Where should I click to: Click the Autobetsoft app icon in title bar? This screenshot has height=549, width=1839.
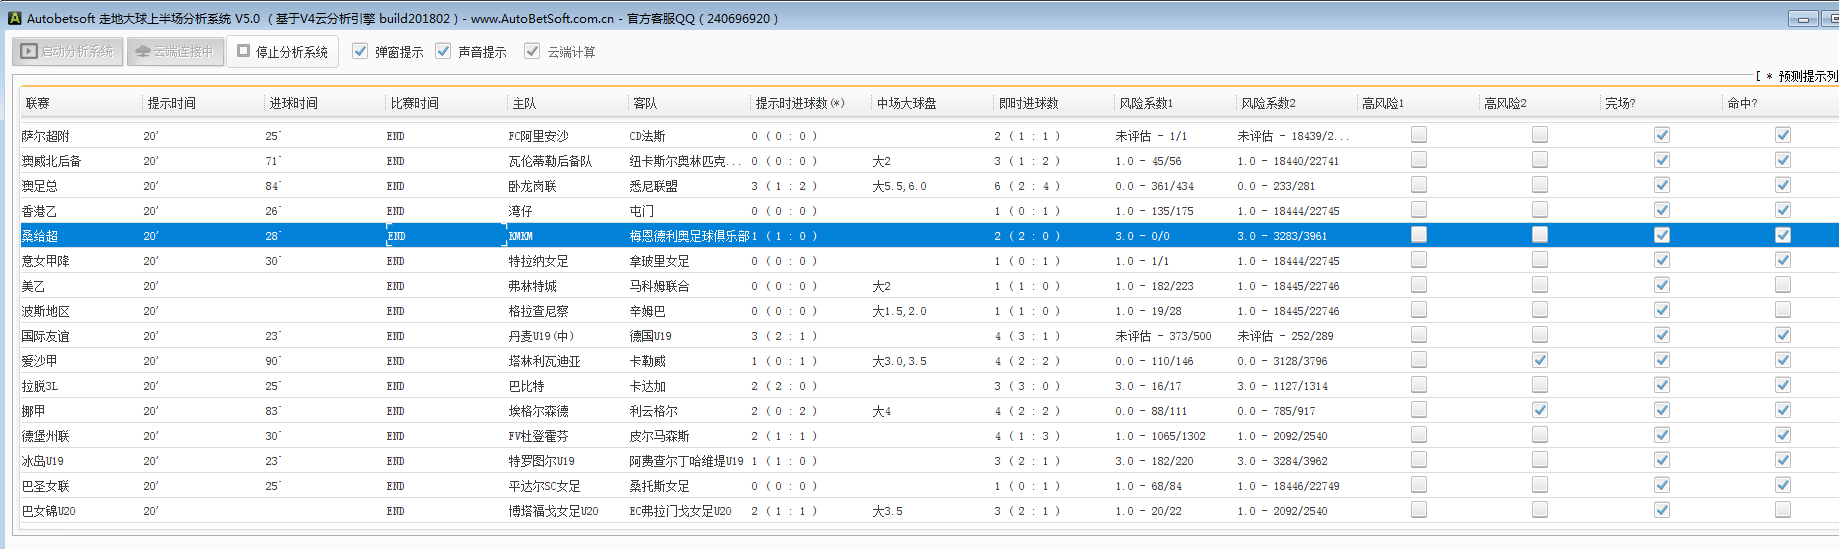14,18
